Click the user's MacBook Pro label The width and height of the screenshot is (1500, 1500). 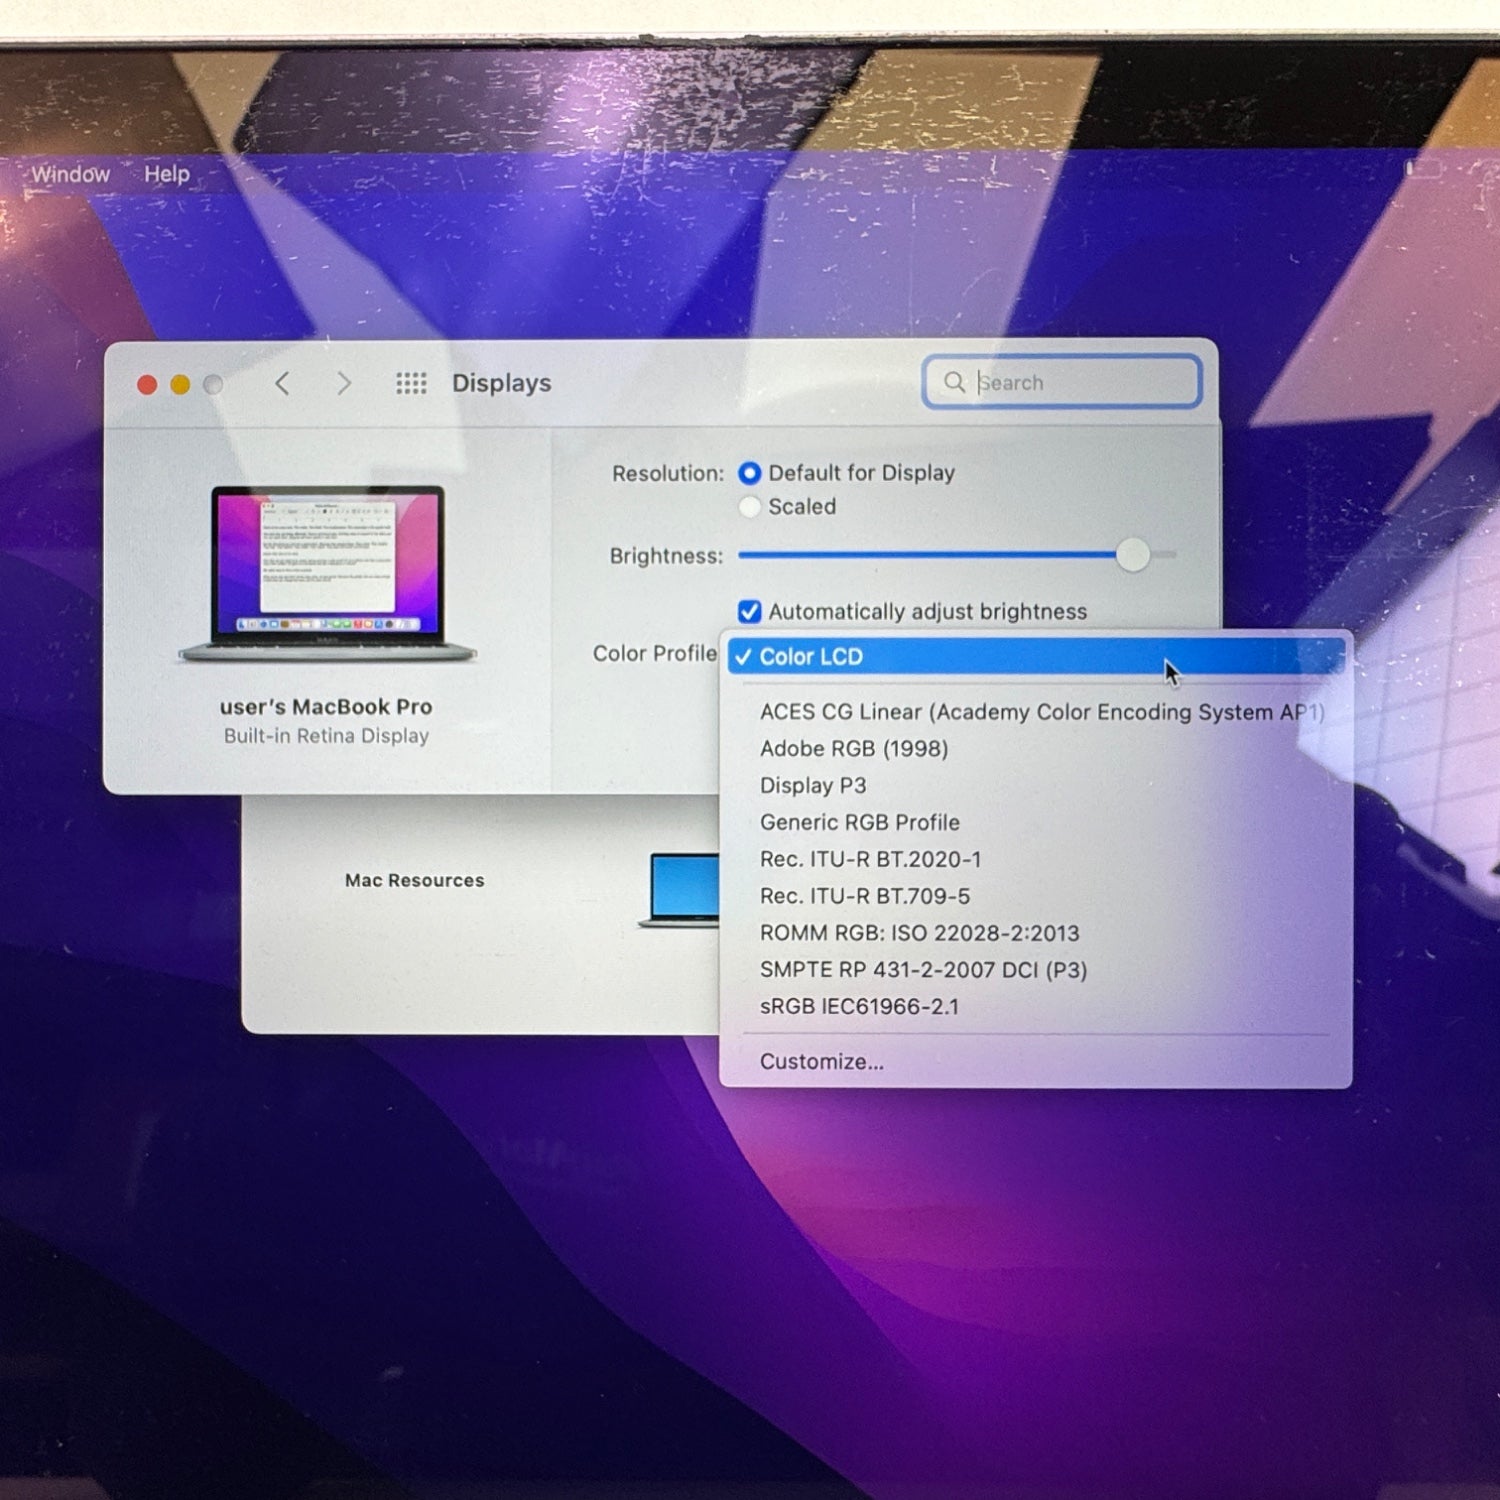point(326,707)
